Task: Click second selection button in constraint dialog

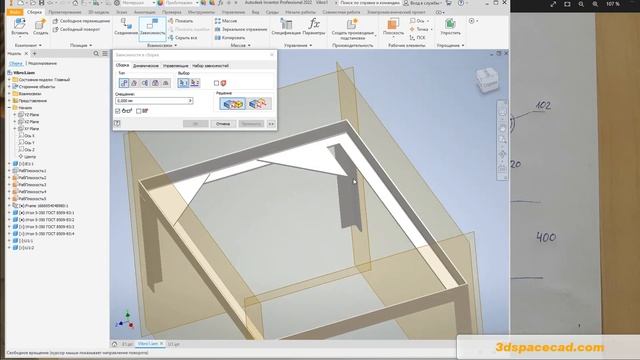Action: [x=195, y=83]
